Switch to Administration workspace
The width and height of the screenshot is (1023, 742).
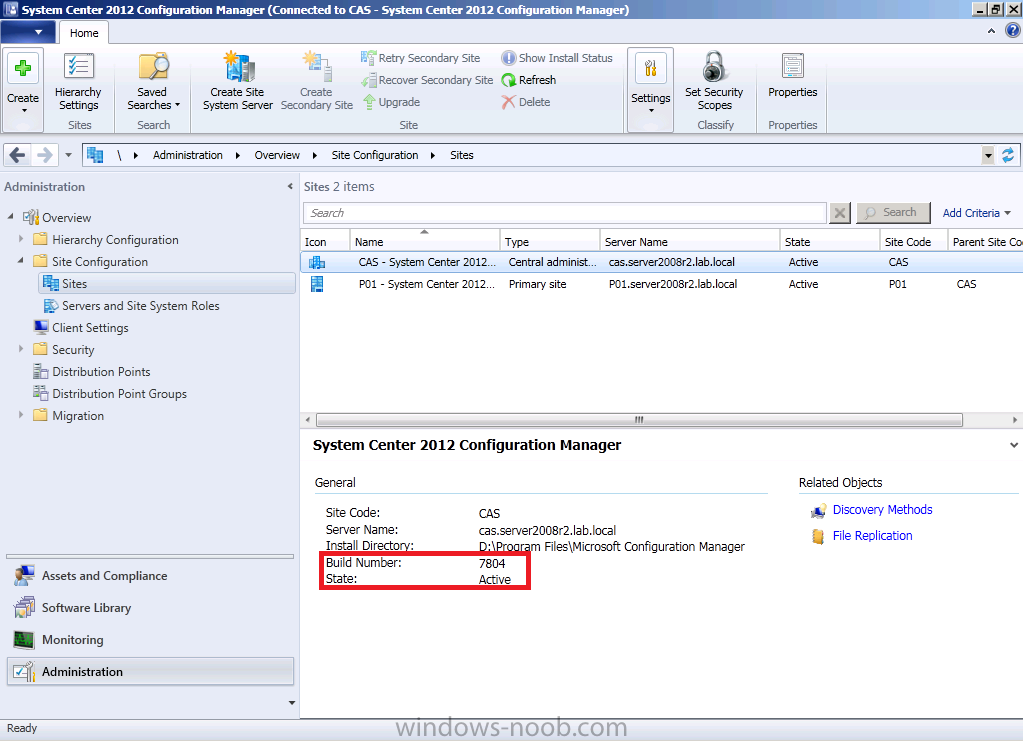point(150,672)
